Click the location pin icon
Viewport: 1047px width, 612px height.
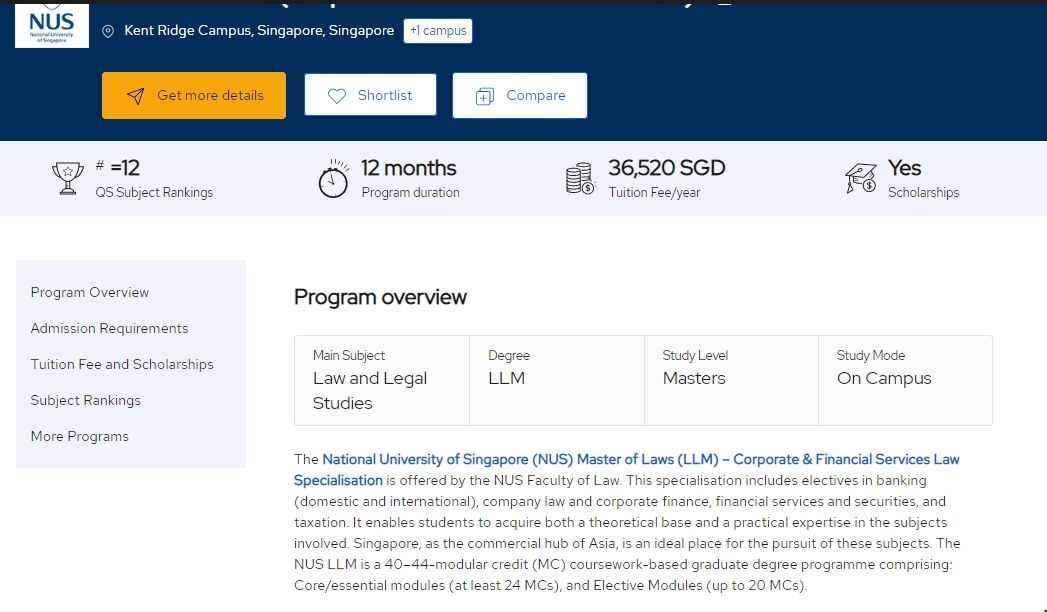tap(108, 31)
